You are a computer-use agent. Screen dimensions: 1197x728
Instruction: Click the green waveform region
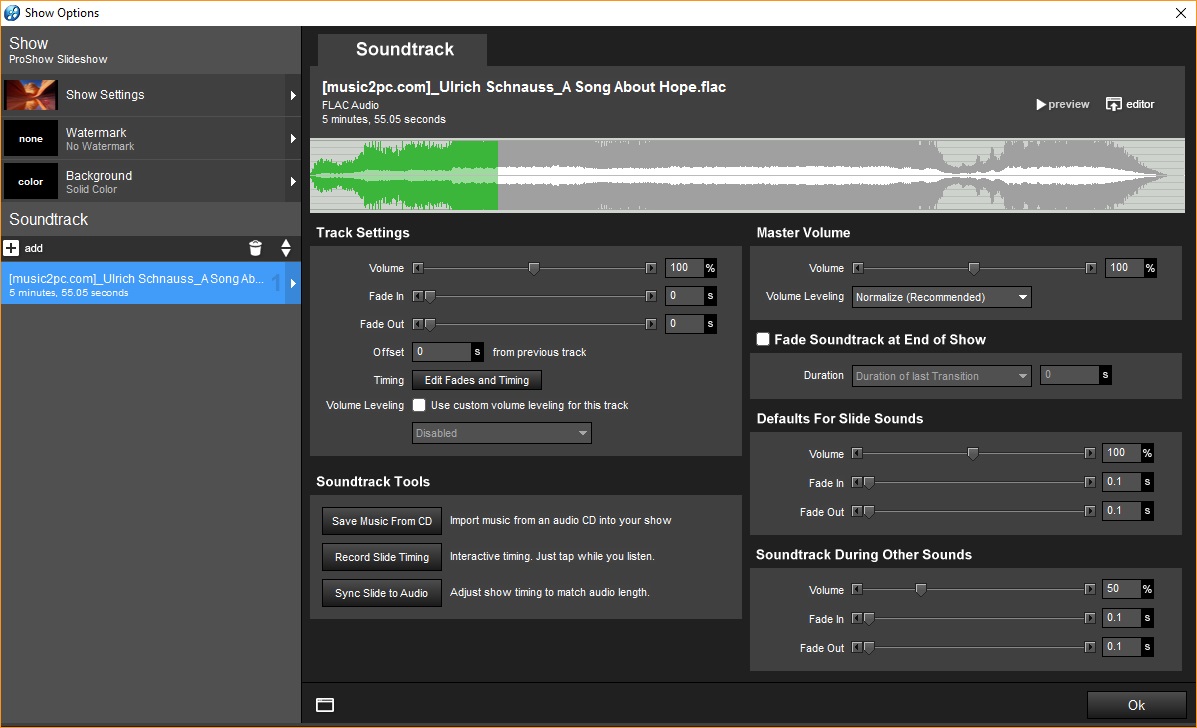(x=405, y=176)
